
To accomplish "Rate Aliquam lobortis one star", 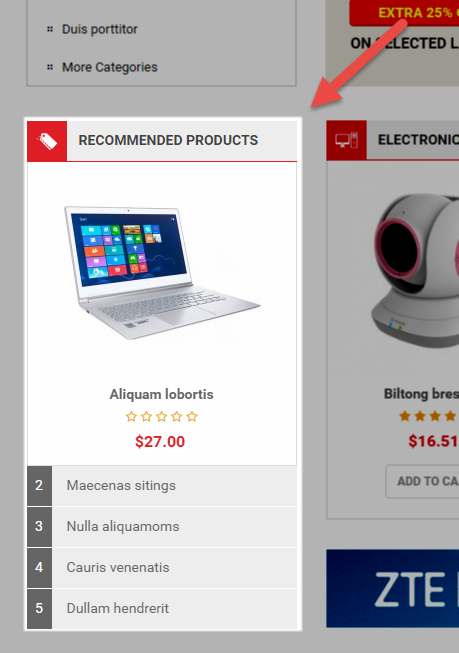I will point(131,416).
